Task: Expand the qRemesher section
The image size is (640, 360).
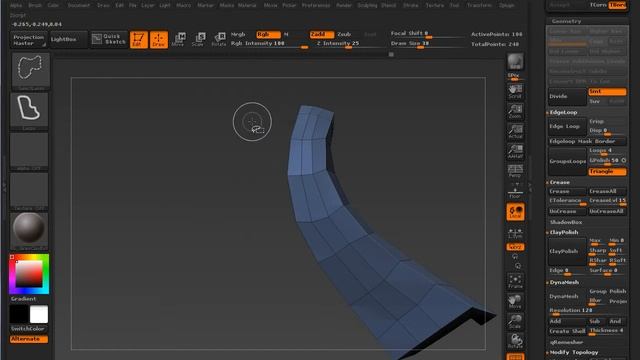Action: (566, 342)
